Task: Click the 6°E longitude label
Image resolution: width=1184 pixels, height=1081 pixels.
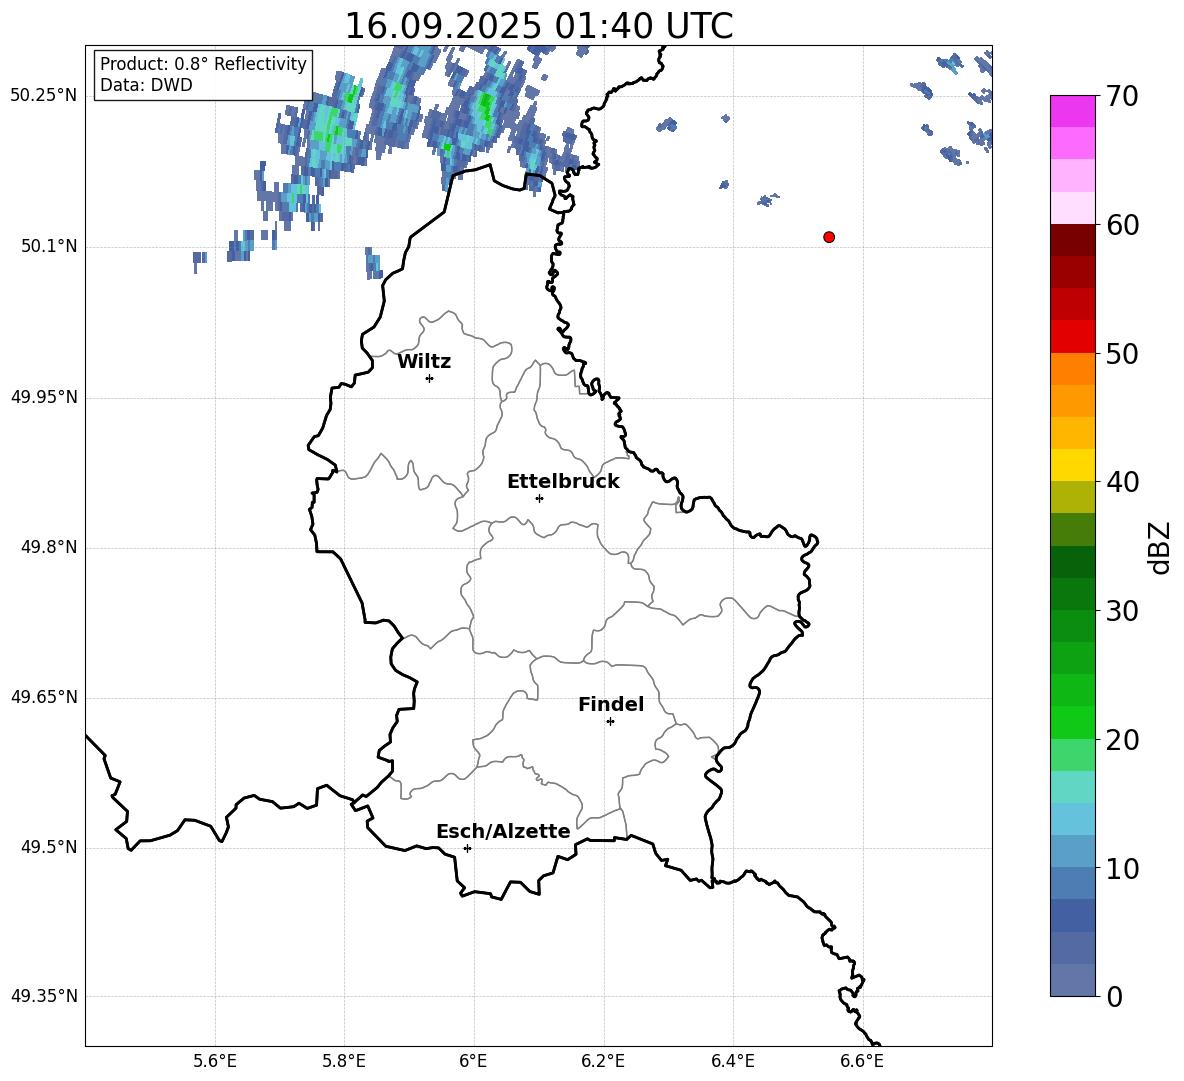Action: 473,1061
